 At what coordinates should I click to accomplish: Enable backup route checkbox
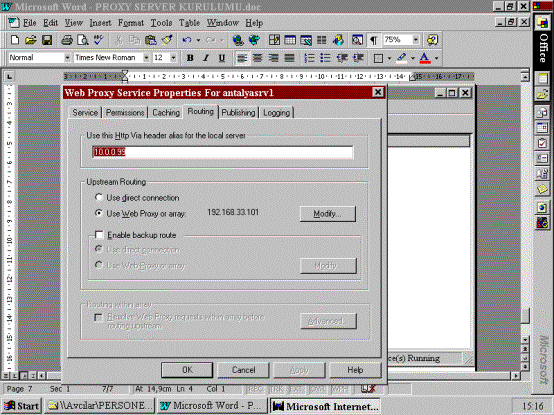tap(99, 235)
